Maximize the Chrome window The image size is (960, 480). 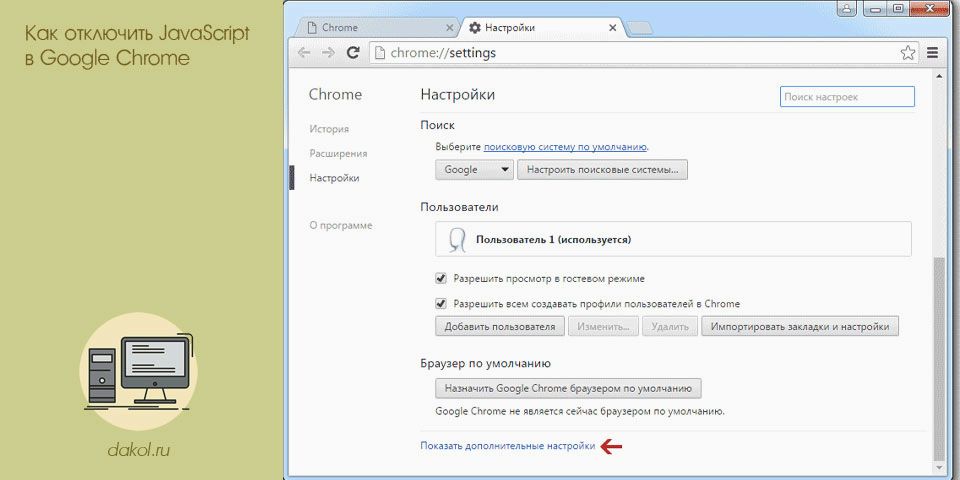[x=897, y=7]
